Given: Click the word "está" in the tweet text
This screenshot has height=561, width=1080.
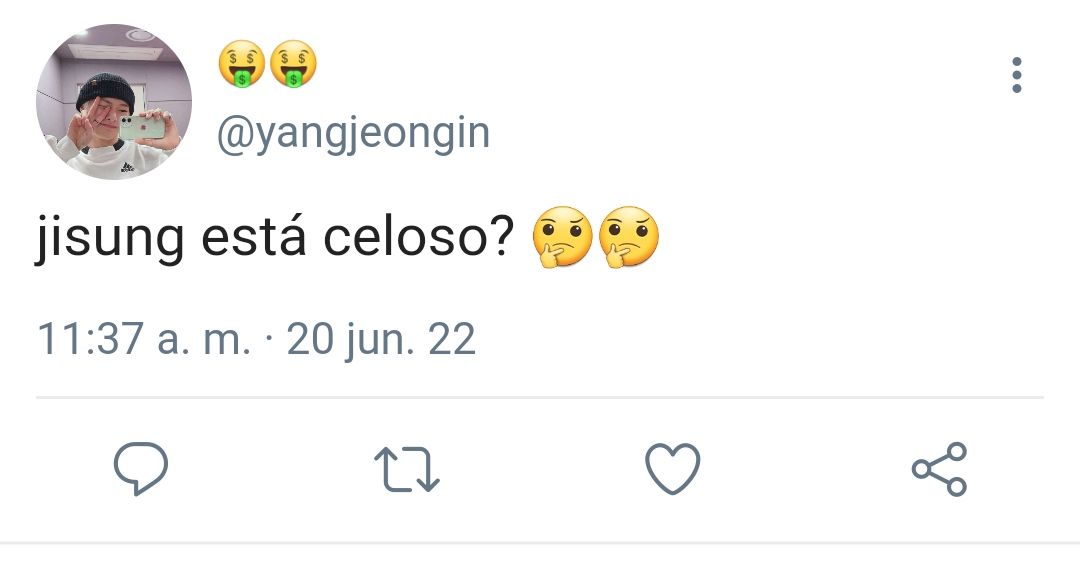Looking at the screenshot, I should pyautogui.click(x=253, y=237).
